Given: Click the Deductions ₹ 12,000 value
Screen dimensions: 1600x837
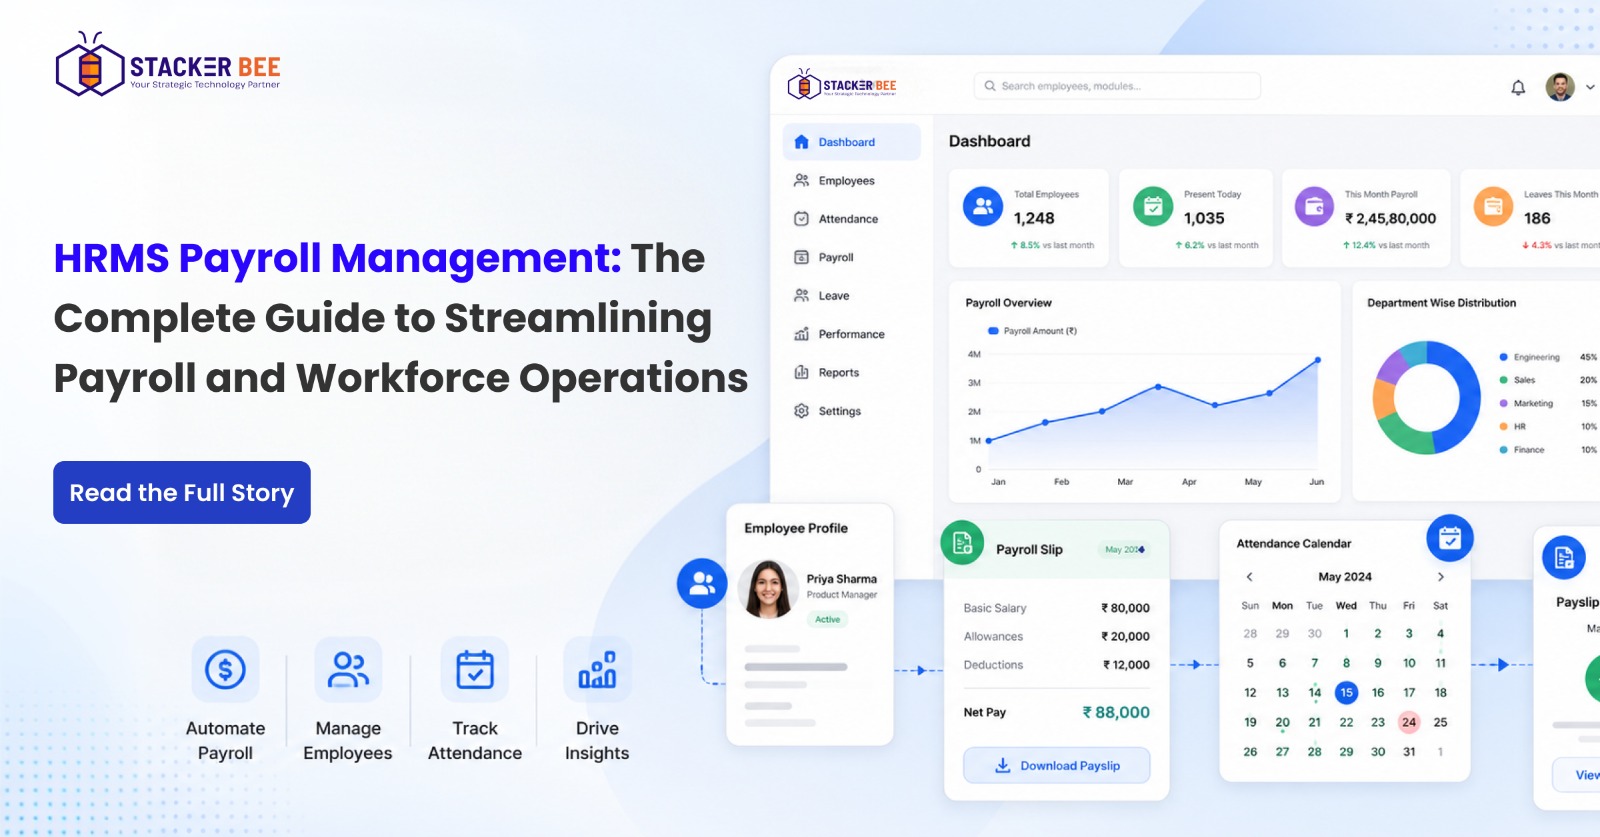Looking at the screenshot, I should point(1126,665).
